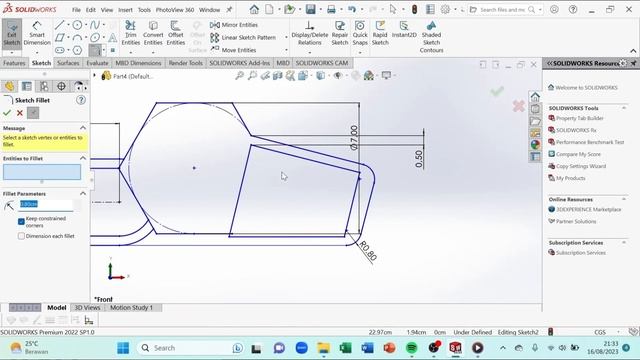The image size is (640, 360).
Task: Expand Part4 feature tree arrow
Action: (95, 76)
